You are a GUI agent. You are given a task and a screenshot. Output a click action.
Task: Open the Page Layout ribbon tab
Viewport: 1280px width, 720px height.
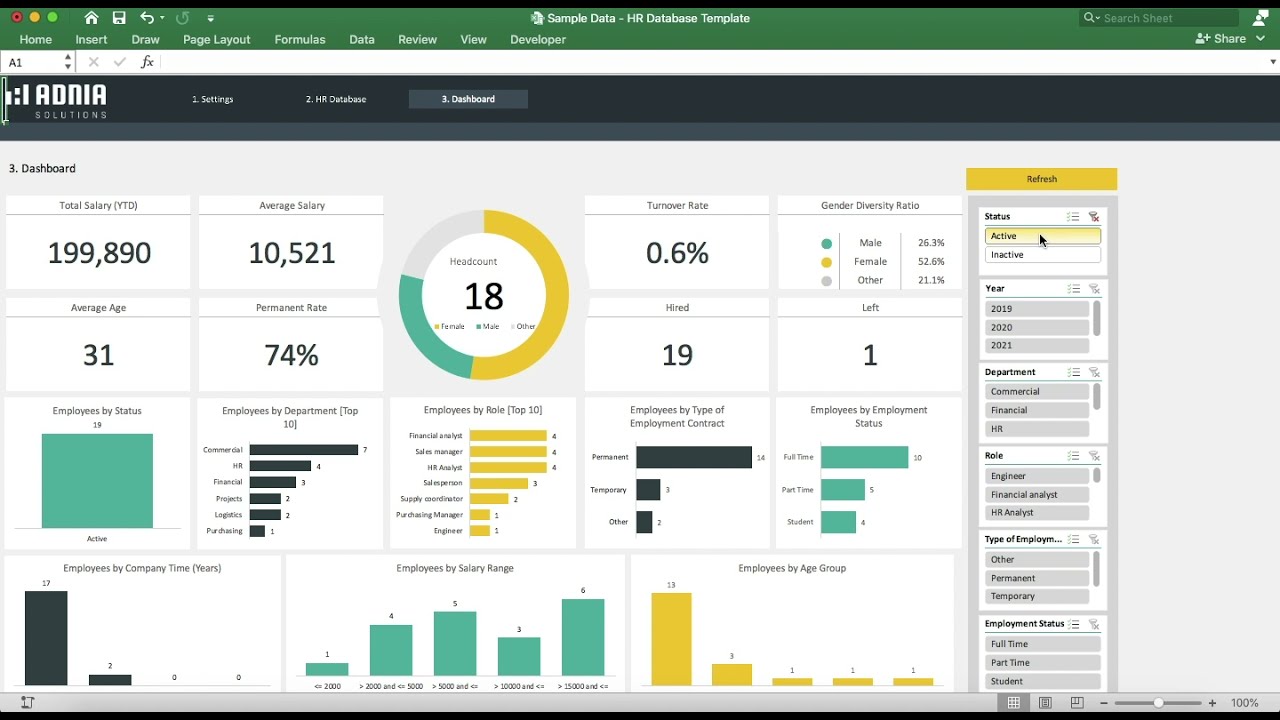216,39
